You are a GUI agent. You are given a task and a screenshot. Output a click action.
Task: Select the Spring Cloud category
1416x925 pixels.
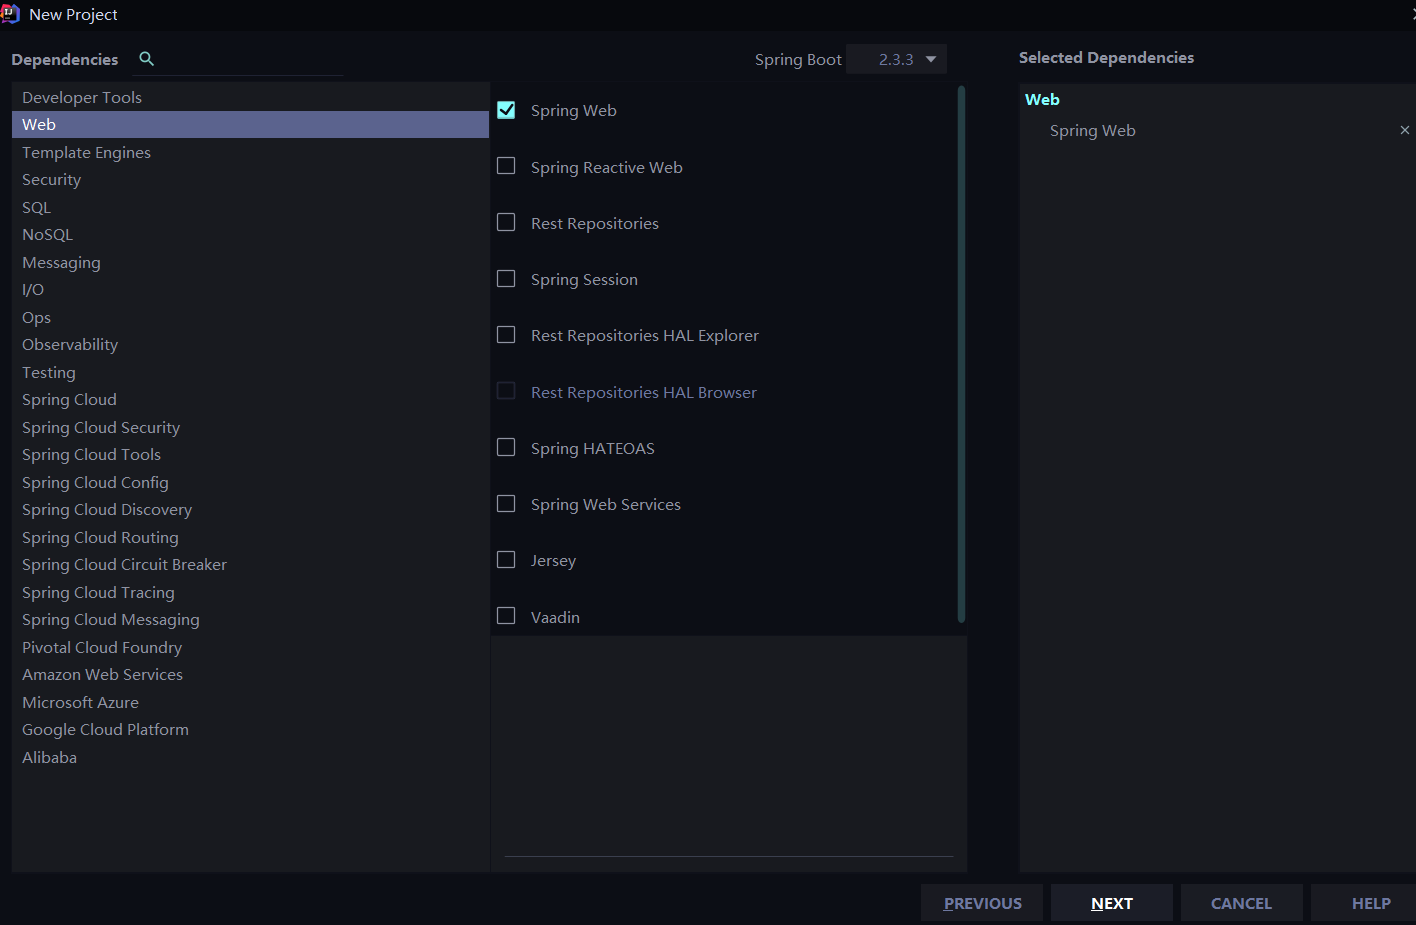point(250,399)
